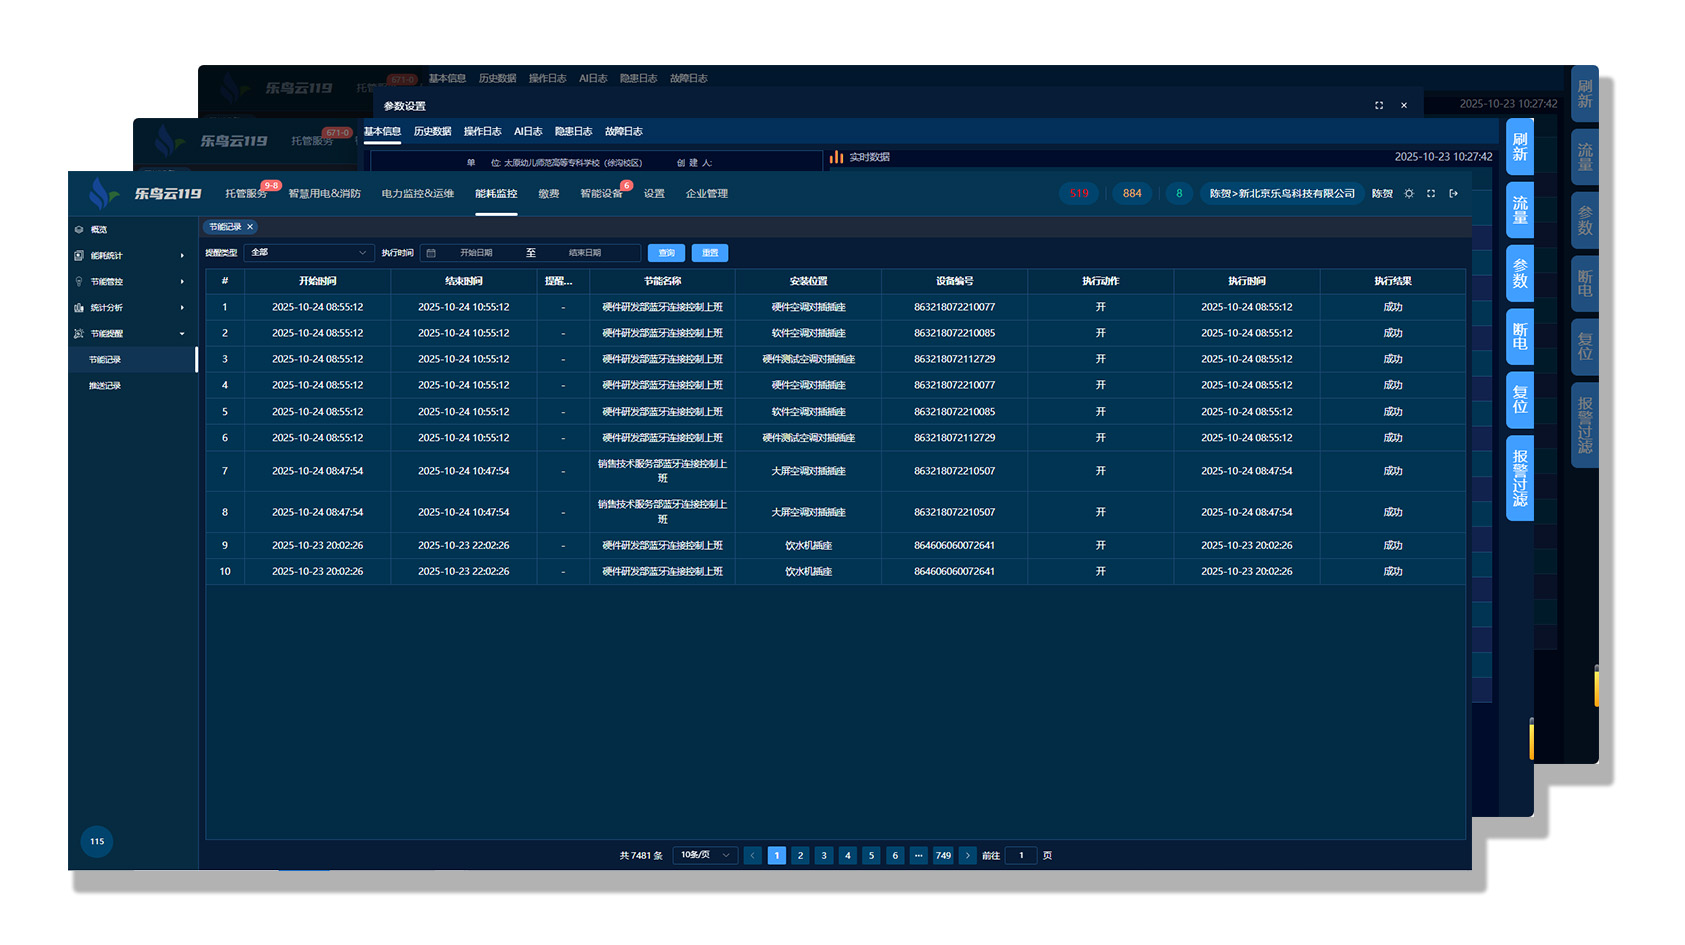Open the 10条/页 page size dropdown
Viewport: 1685px width, 945px height.
[705, 856]
